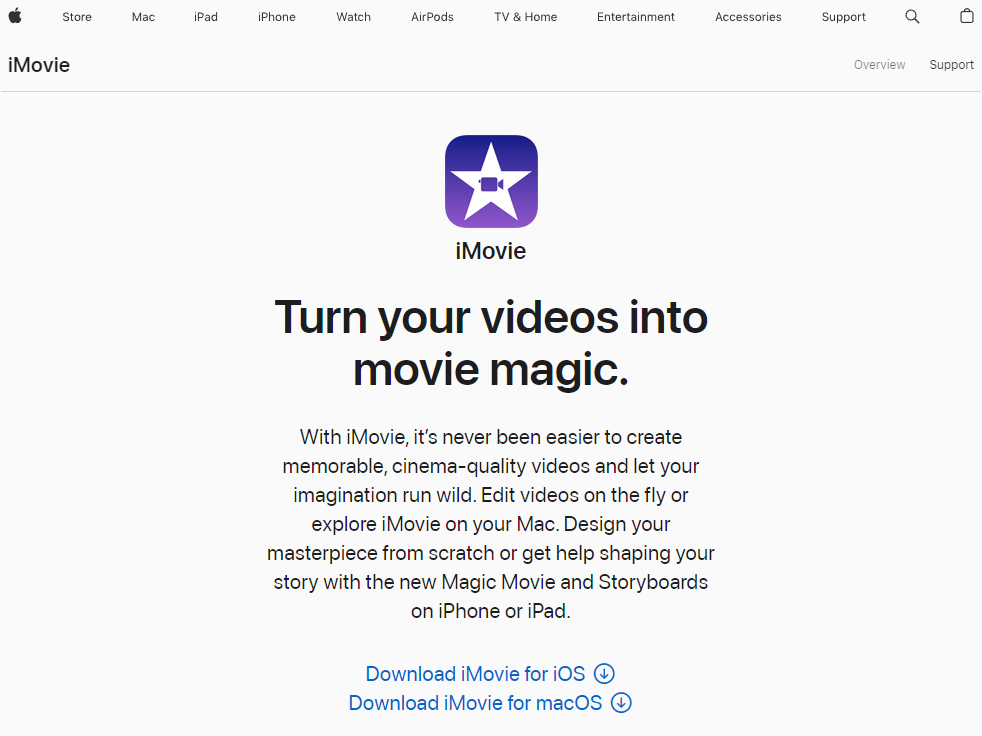982x736 pixels.
Task: Click the 'movie magic.' headline line
Action: (x=491, y=369)
